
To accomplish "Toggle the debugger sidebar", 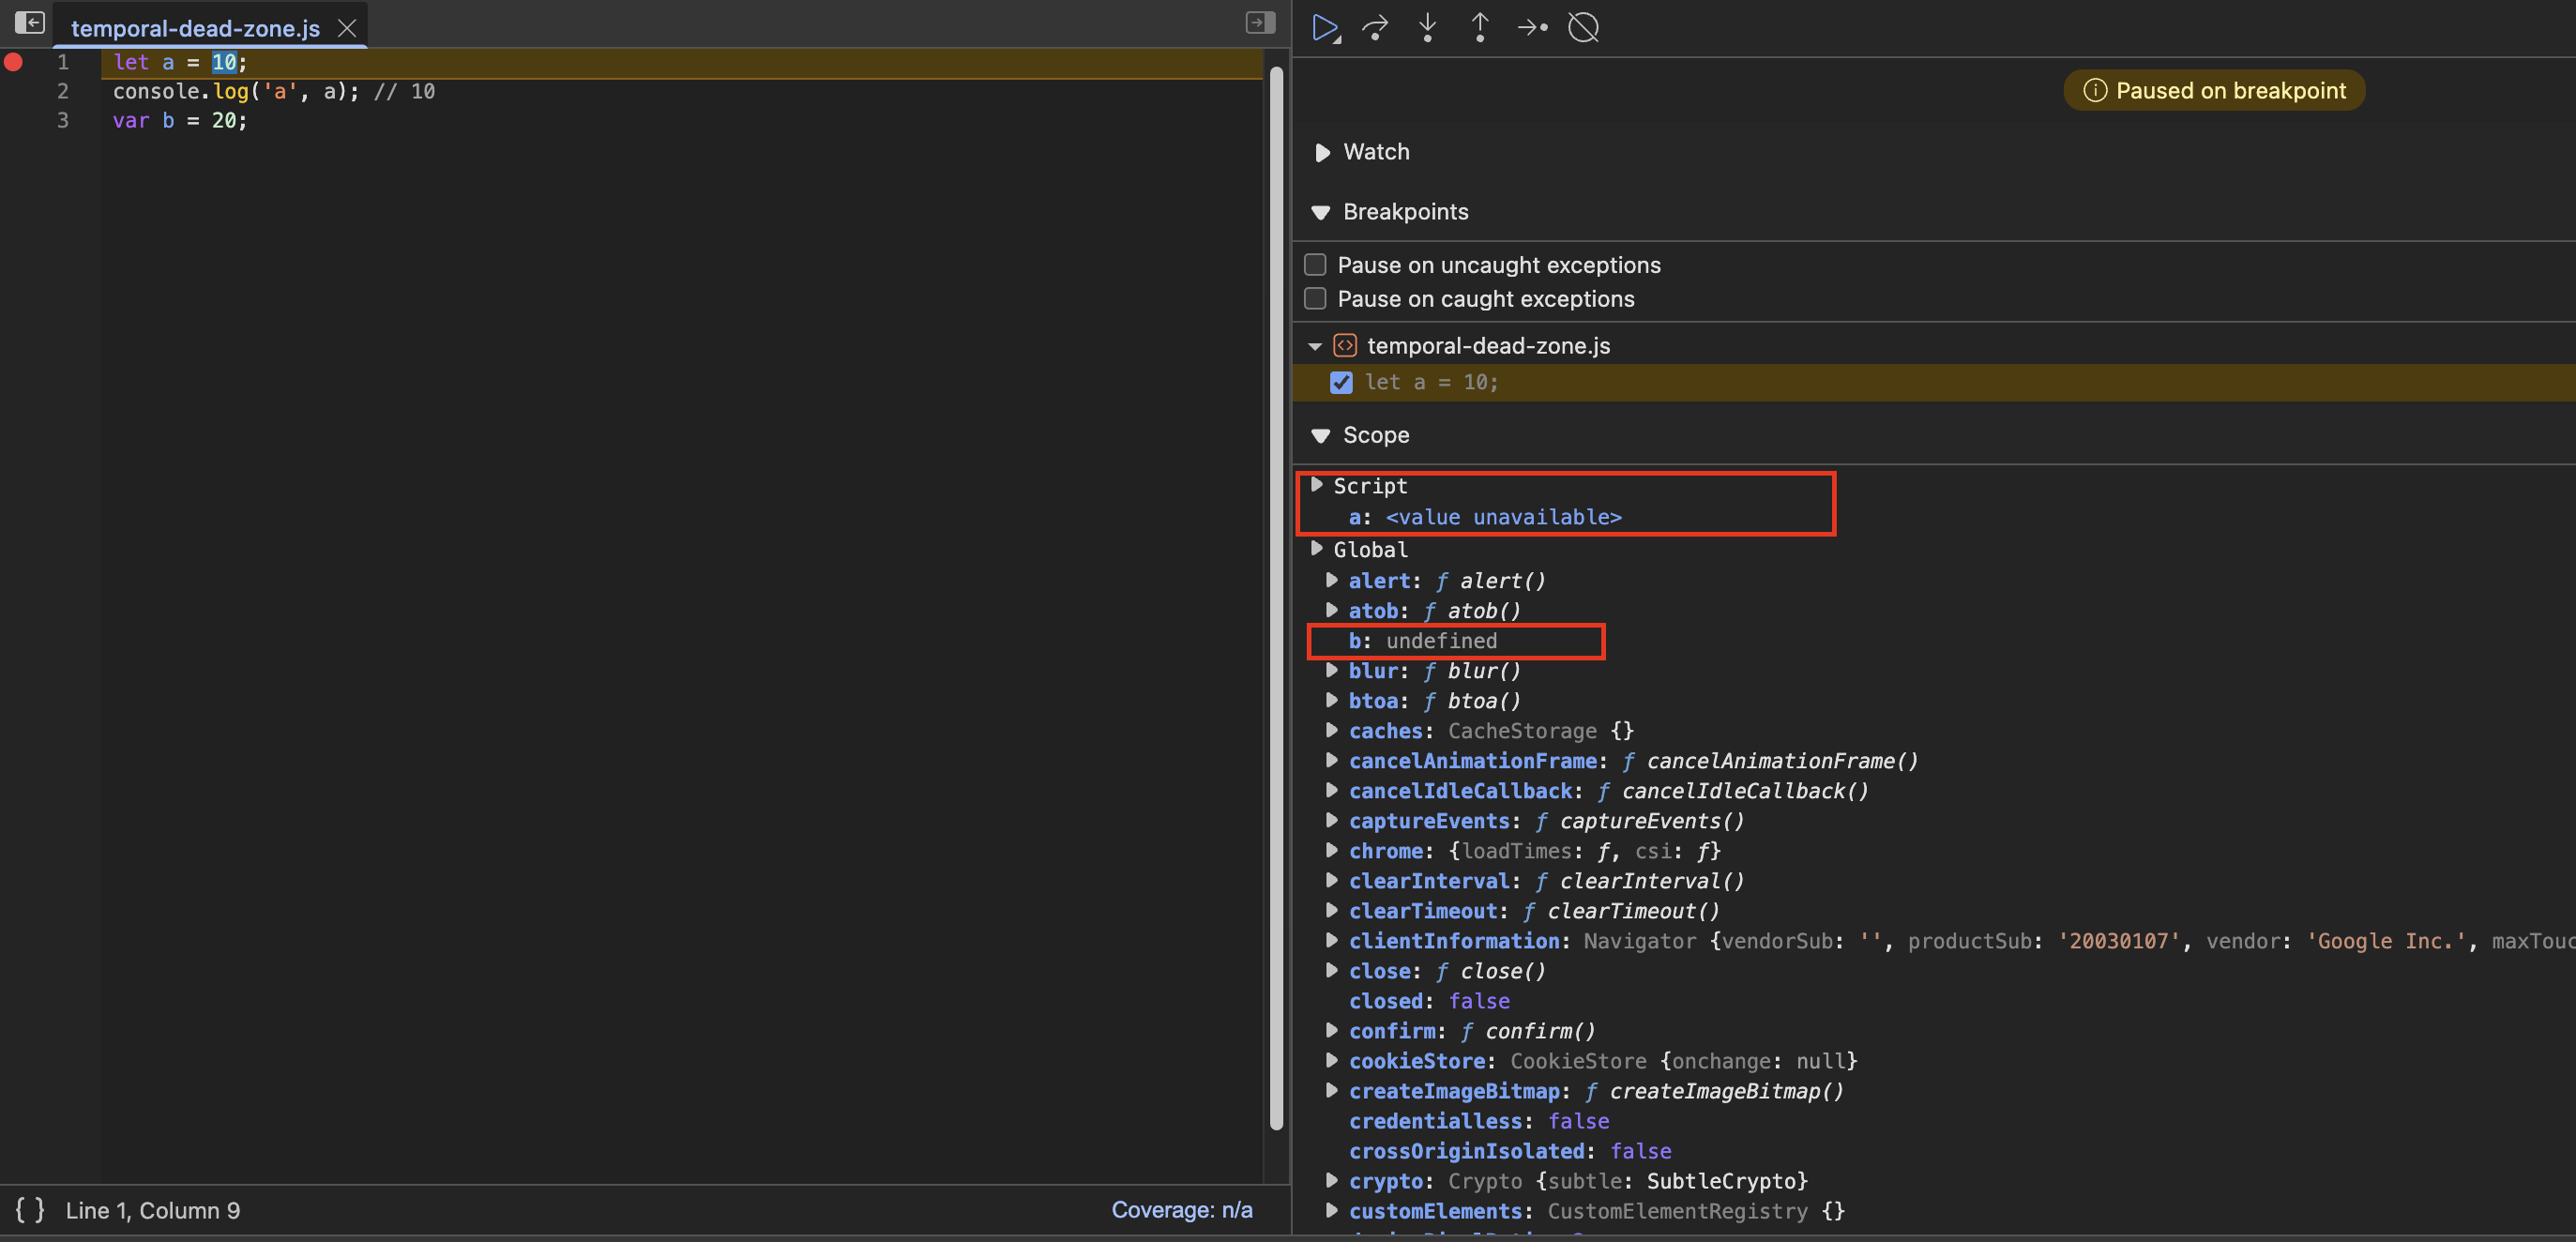I will pos(1260,22).
